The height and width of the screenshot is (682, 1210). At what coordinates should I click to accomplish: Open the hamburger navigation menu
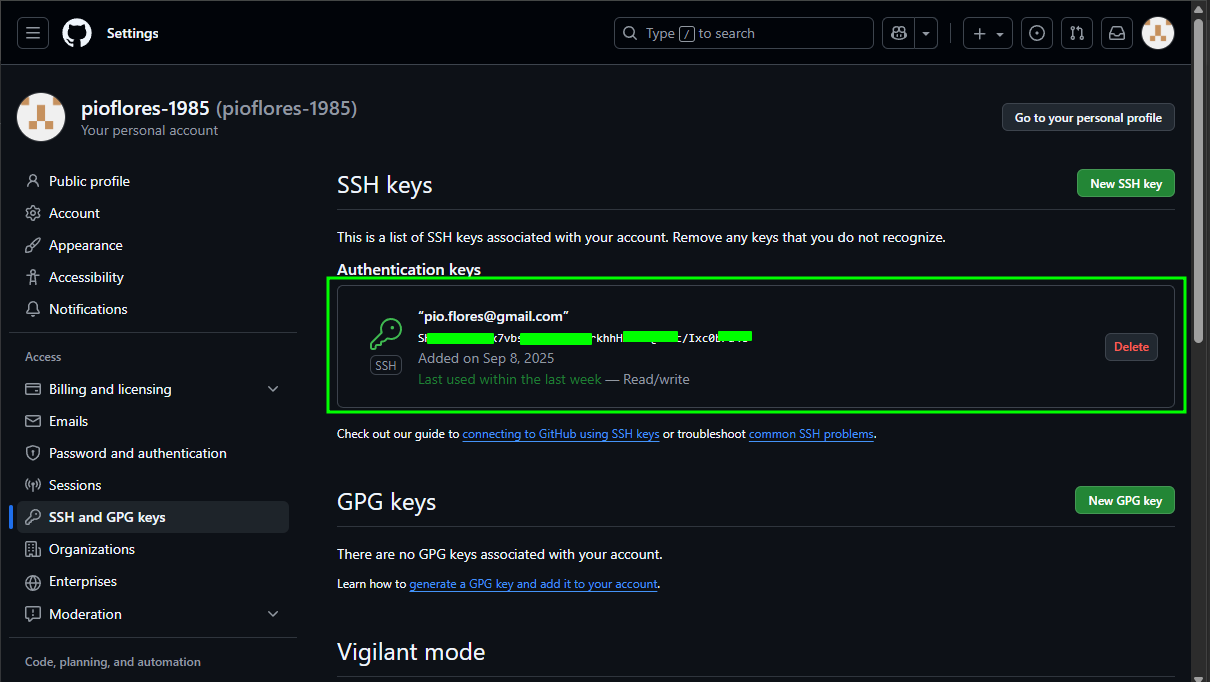pyautogui.click(x=33, y=33)
